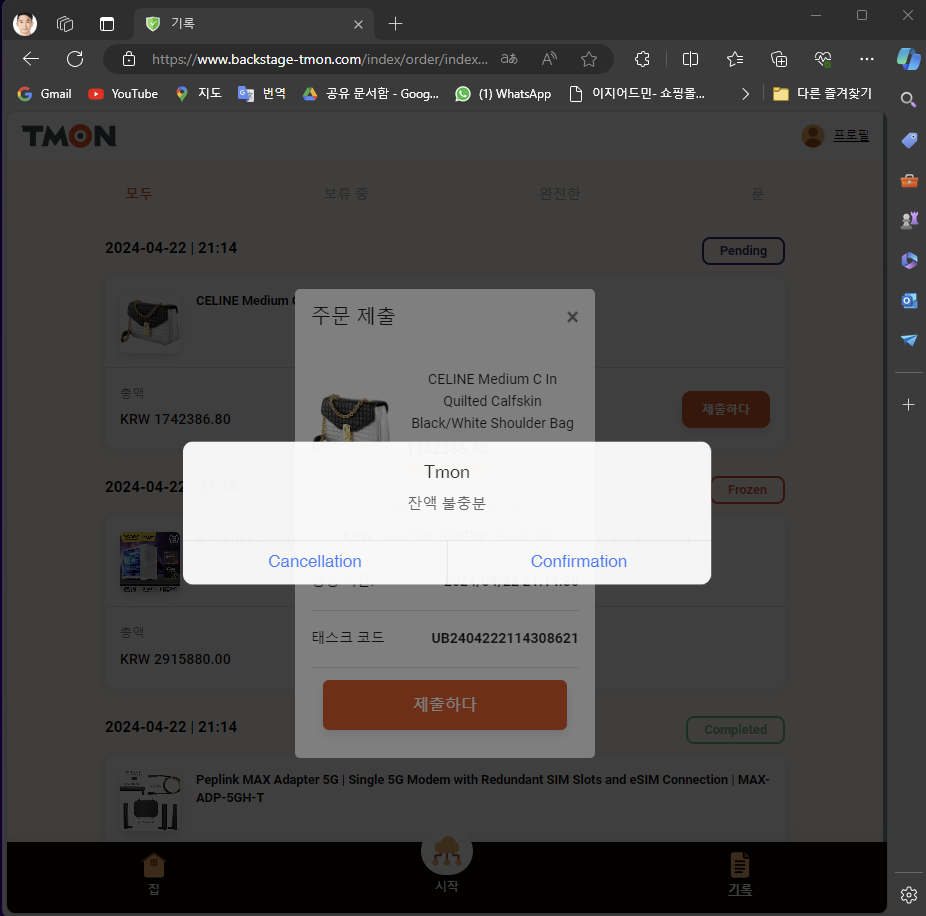Open the collections icon
926x916 pixels.
click(x=779, y=59)
